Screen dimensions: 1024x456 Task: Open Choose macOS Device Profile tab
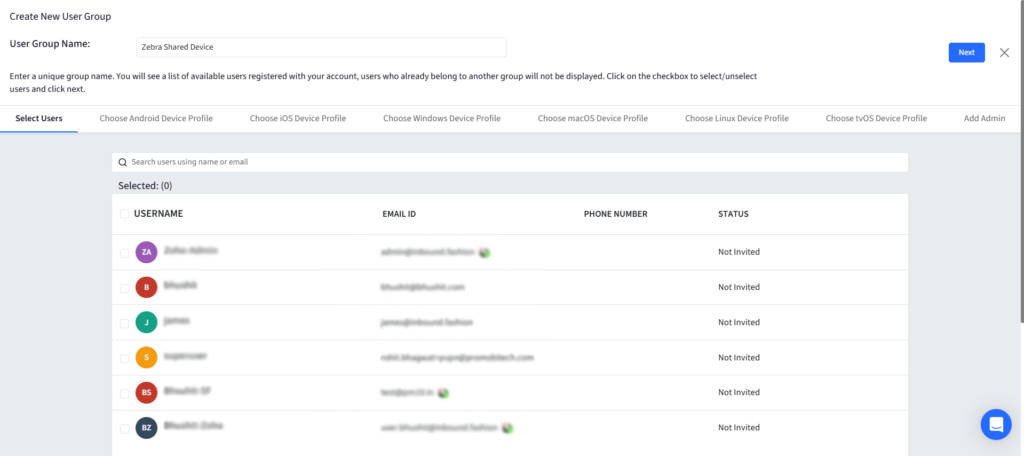592,118
